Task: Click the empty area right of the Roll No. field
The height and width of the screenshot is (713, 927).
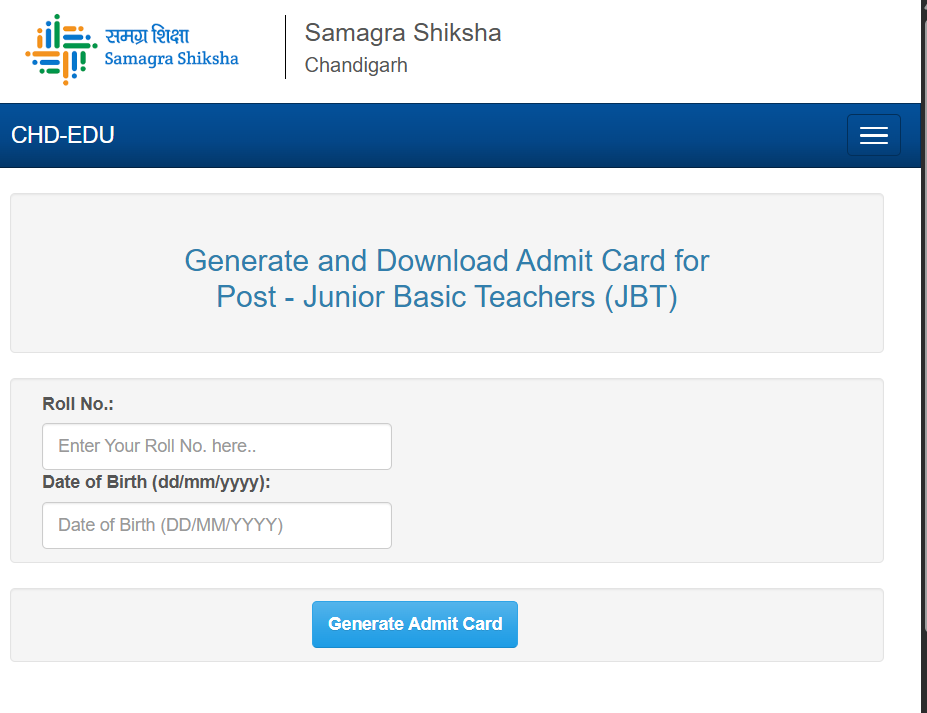Action: [630, 447]
